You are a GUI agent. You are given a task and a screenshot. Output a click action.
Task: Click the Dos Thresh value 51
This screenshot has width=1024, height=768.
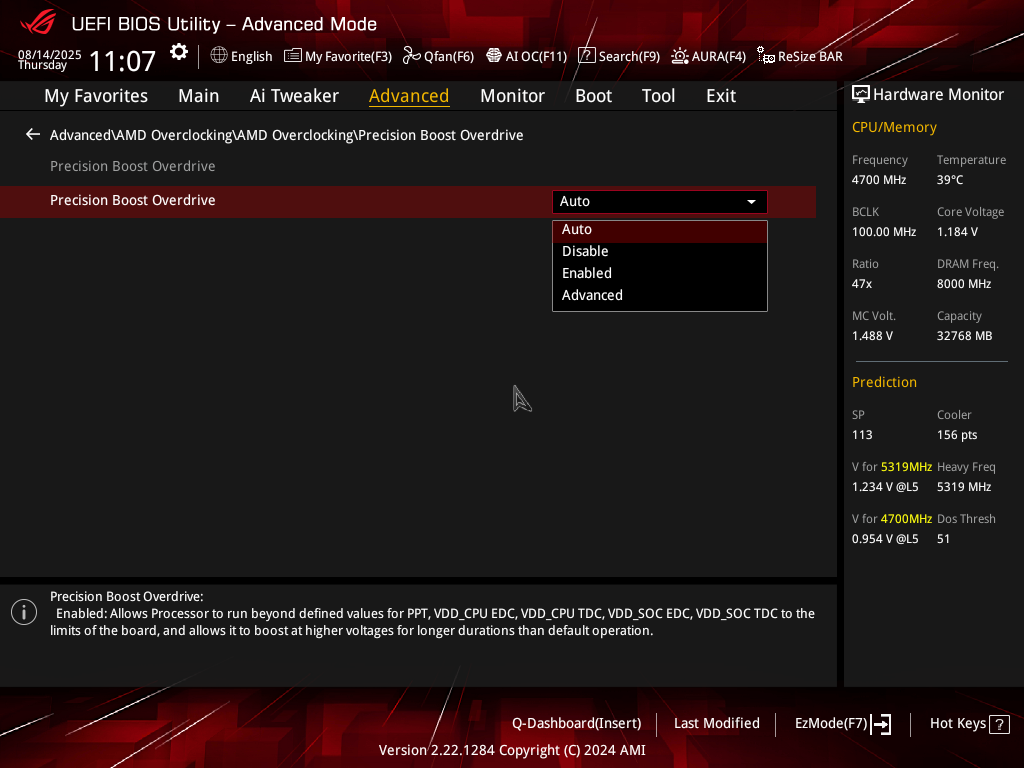[943, 539]
